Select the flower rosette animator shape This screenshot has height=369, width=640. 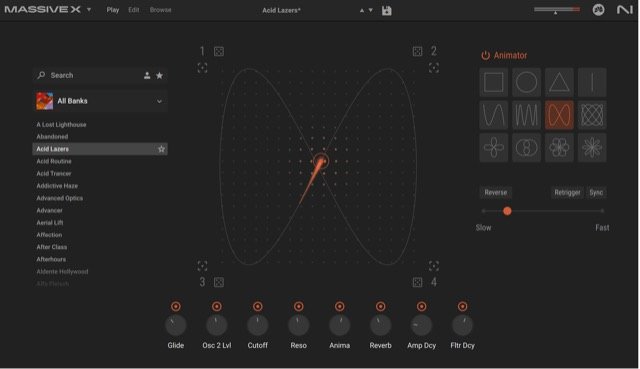pos(559,147)
